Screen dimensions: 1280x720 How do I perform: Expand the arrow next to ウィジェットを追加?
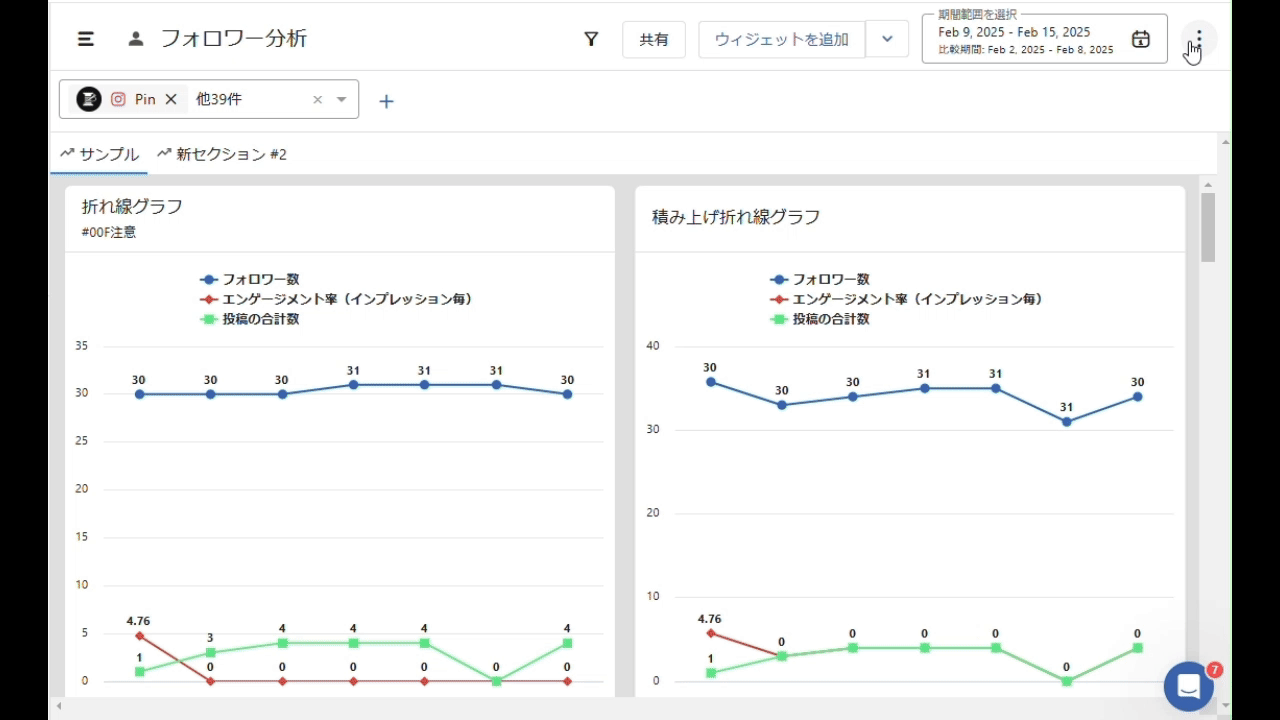coord(887,39)
